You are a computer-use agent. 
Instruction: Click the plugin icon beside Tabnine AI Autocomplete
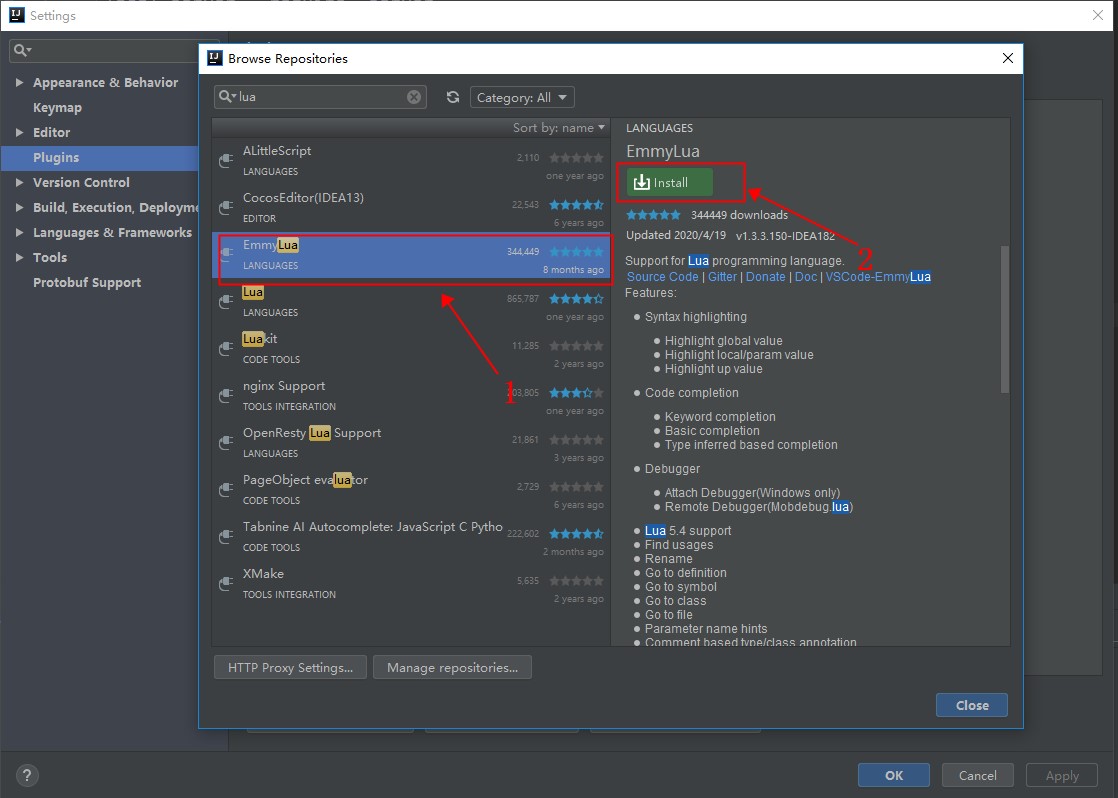point(226,537)
